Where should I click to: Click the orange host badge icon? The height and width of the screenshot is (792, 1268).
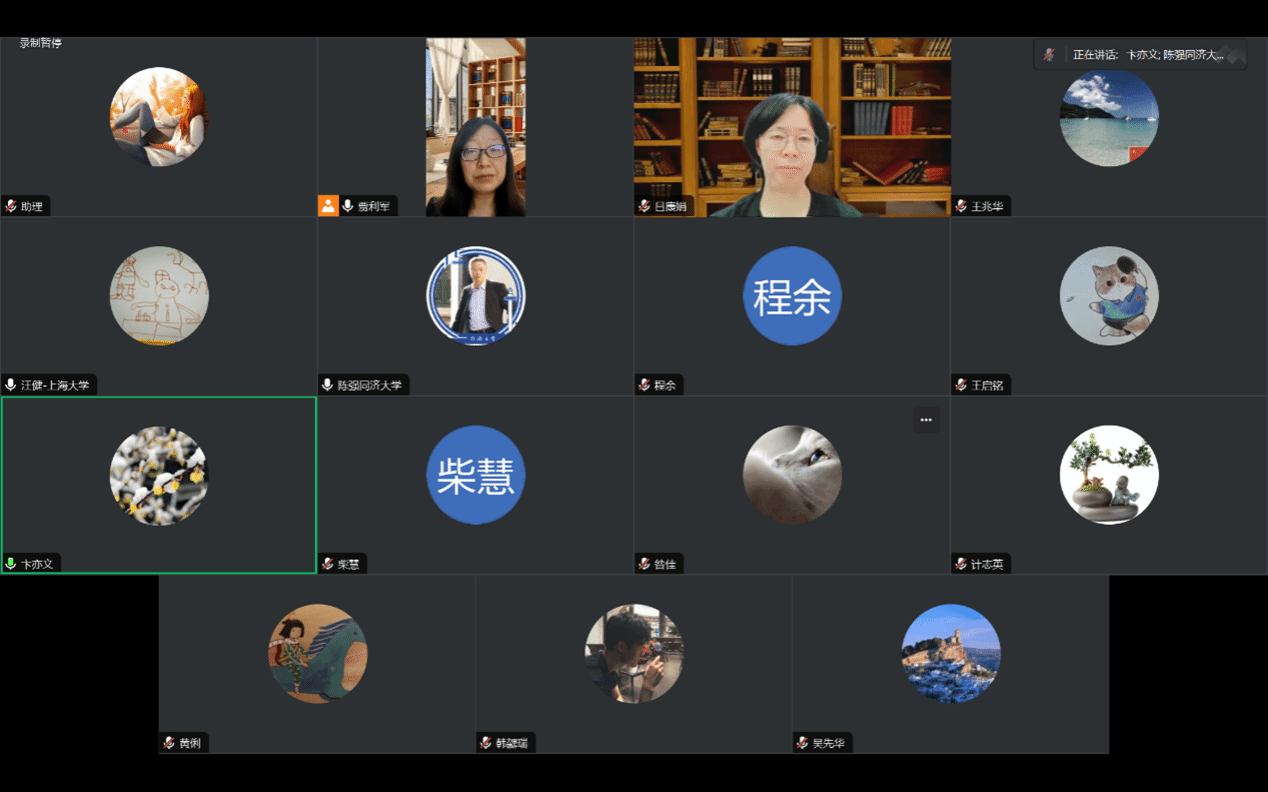328,206
